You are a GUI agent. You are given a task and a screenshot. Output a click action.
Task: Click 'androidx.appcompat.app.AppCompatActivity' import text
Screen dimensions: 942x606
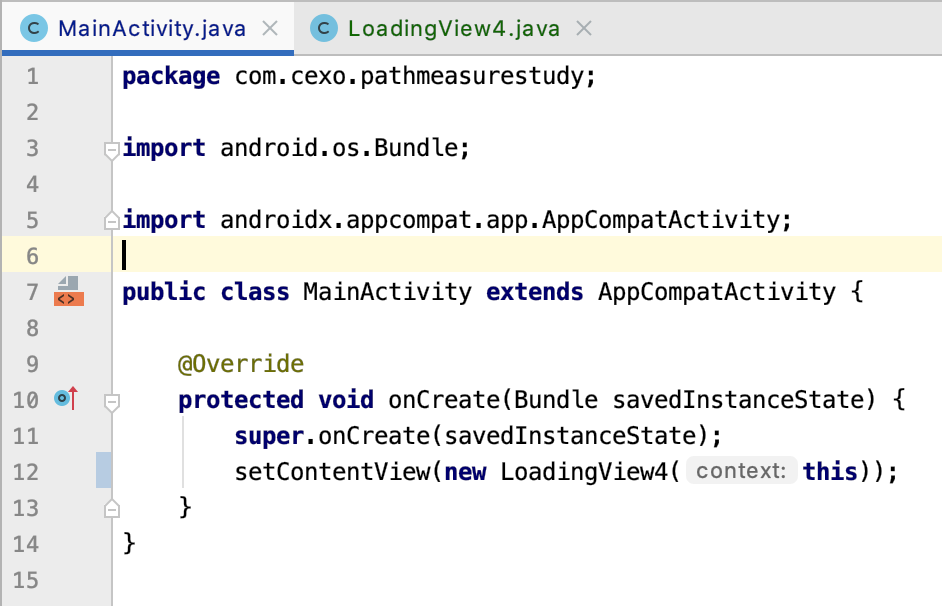click(x=500, y=220)
